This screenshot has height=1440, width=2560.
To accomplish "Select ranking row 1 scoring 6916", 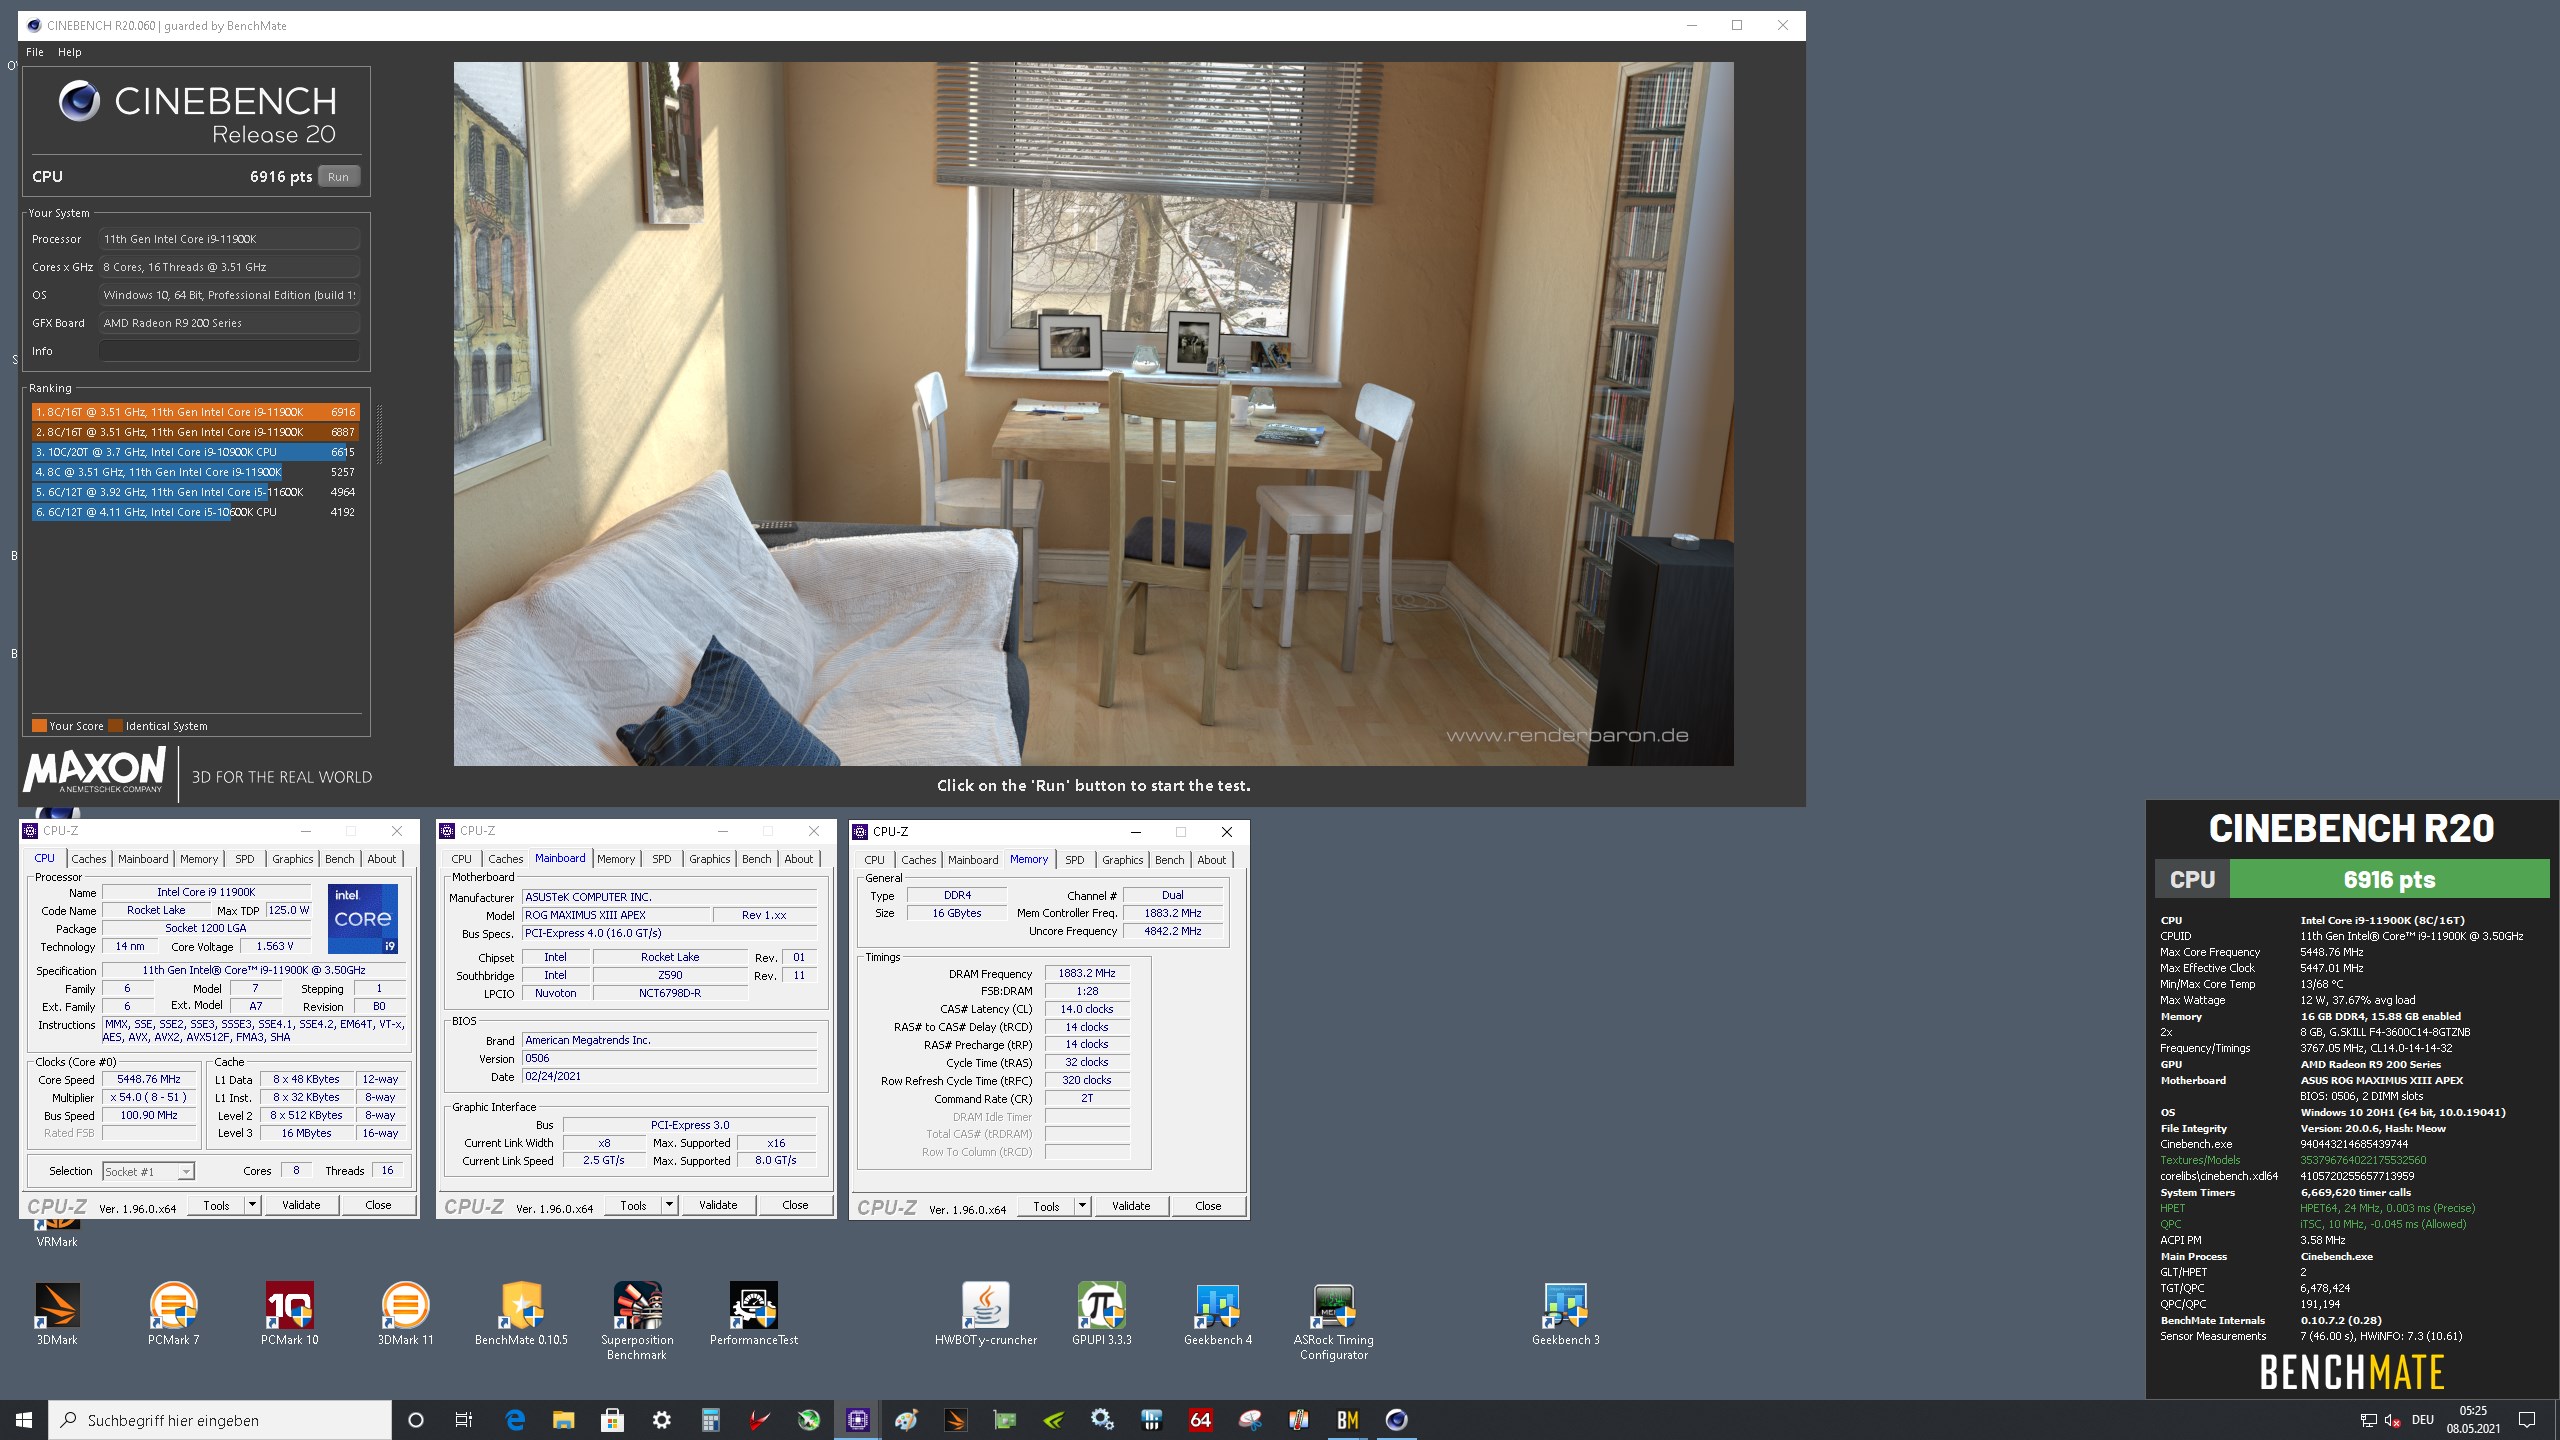I will 195,412.
